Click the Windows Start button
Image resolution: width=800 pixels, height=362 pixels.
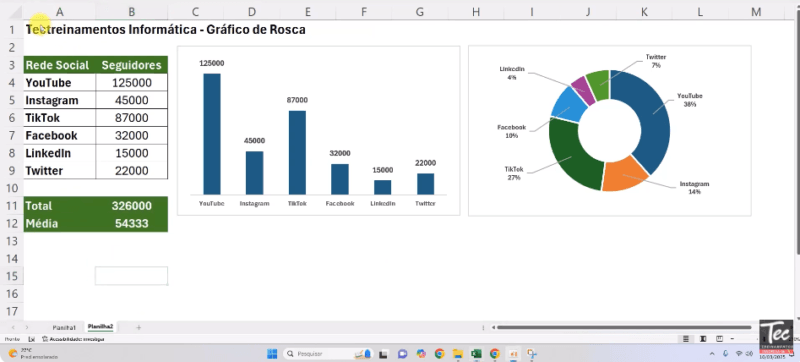[272, 353]
